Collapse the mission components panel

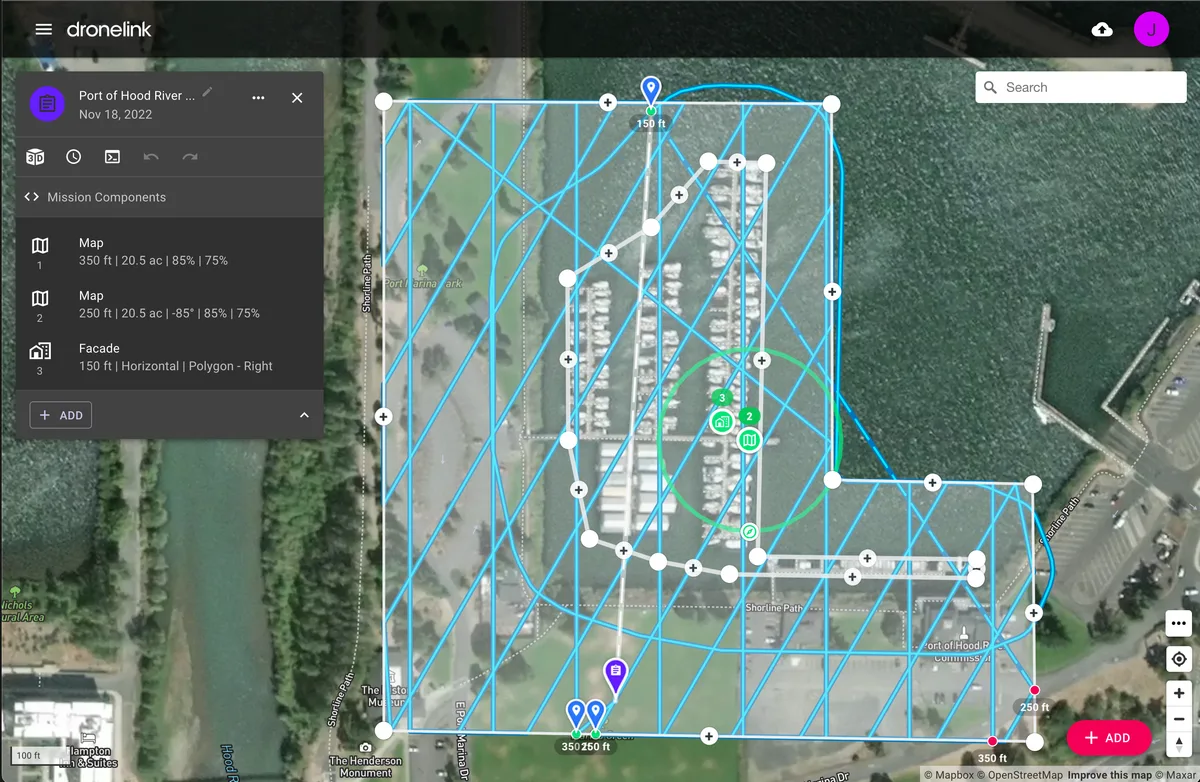[x=304, y=415]
